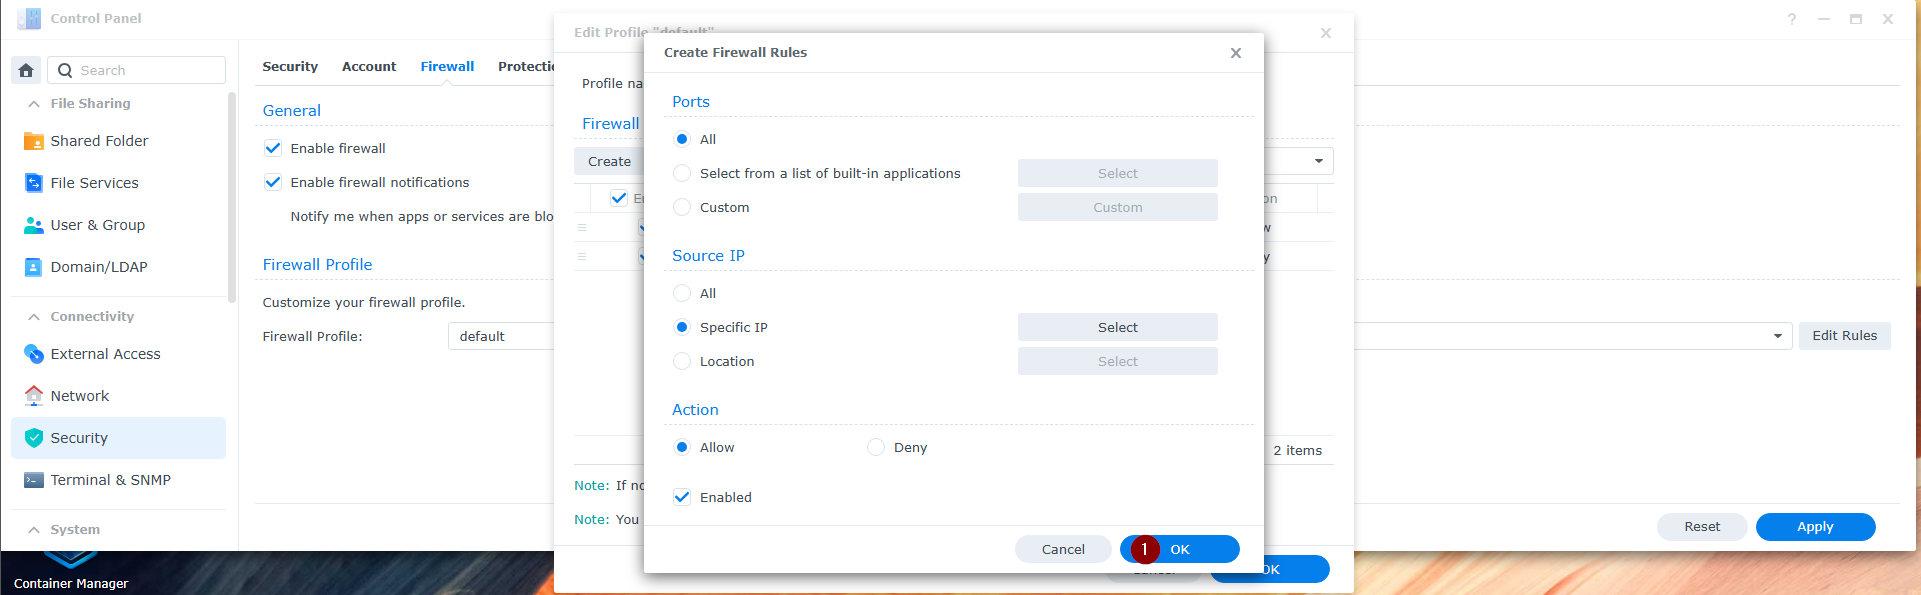
Task: Toggle Enable firewall notifications checkbox
Action: coord(273,182)
